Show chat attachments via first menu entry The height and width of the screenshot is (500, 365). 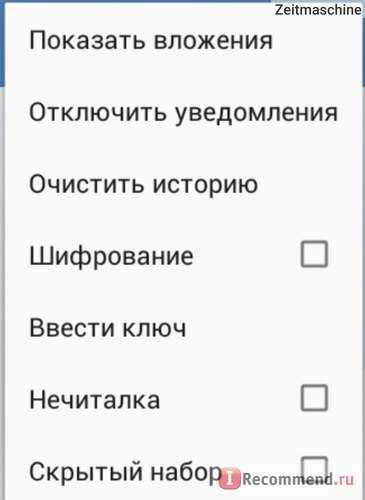[x=151, y=41]
